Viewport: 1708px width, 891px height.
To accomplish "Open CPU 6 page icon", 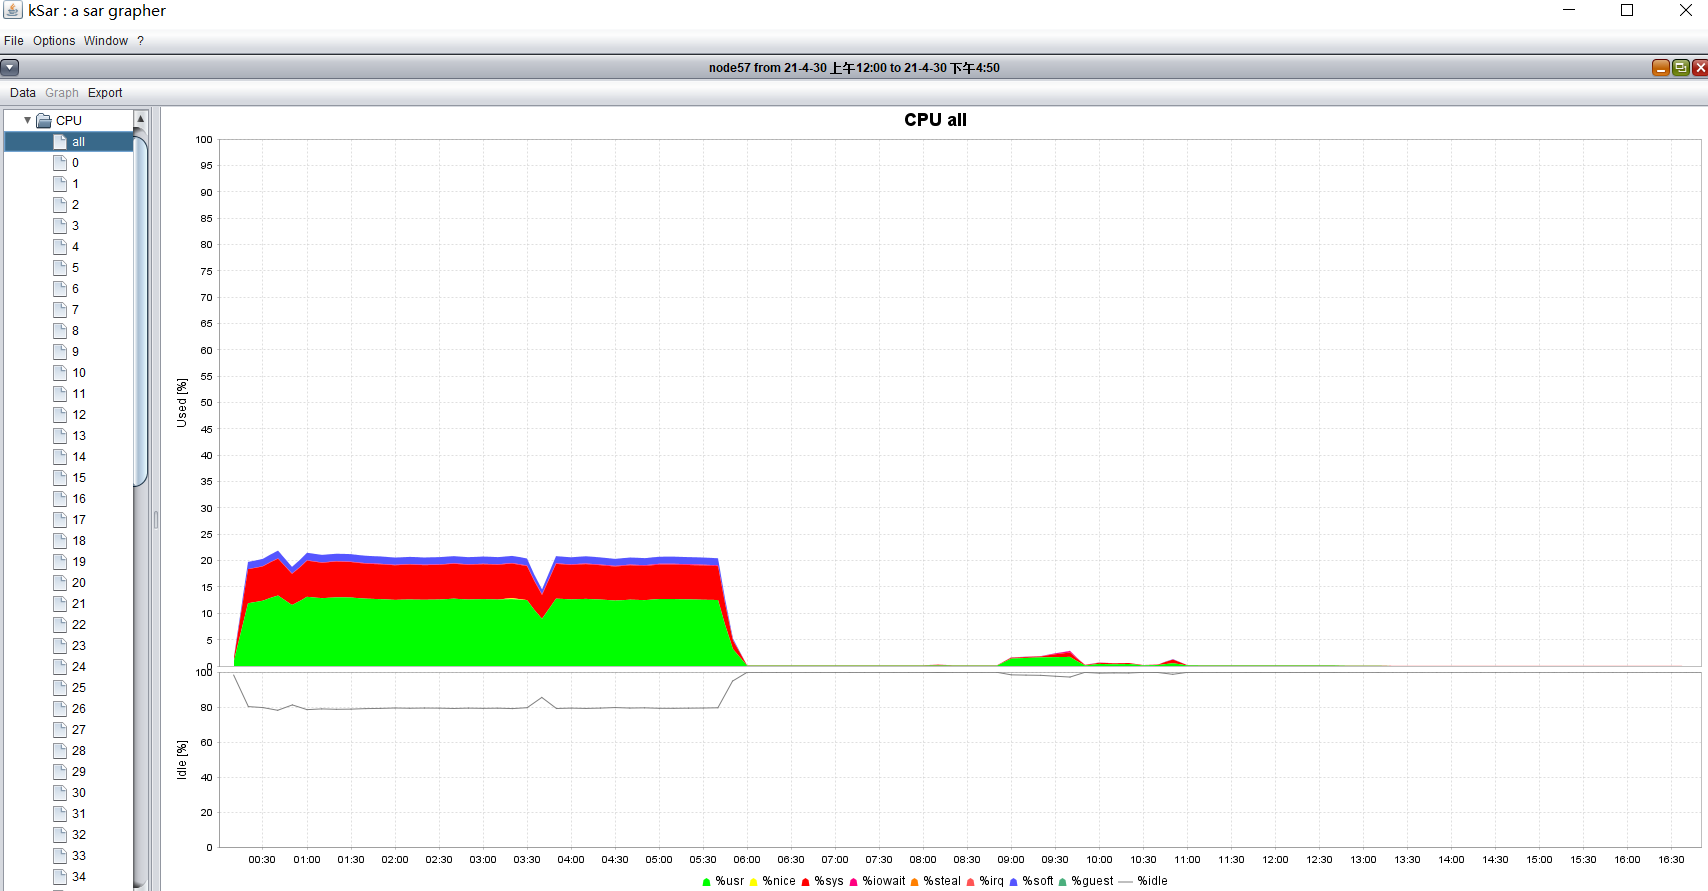I will click(x=60, y=288).
